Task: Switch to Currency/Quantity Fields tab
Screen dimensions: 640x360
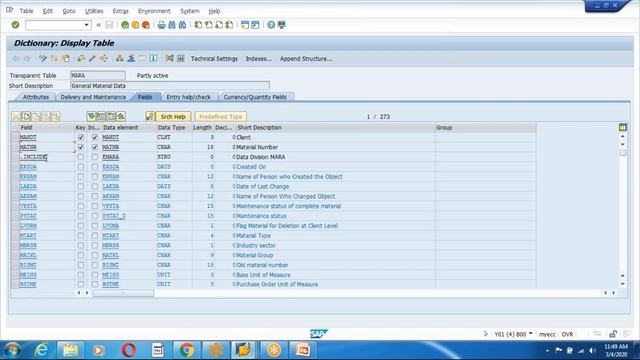Action: pos(255,97)
